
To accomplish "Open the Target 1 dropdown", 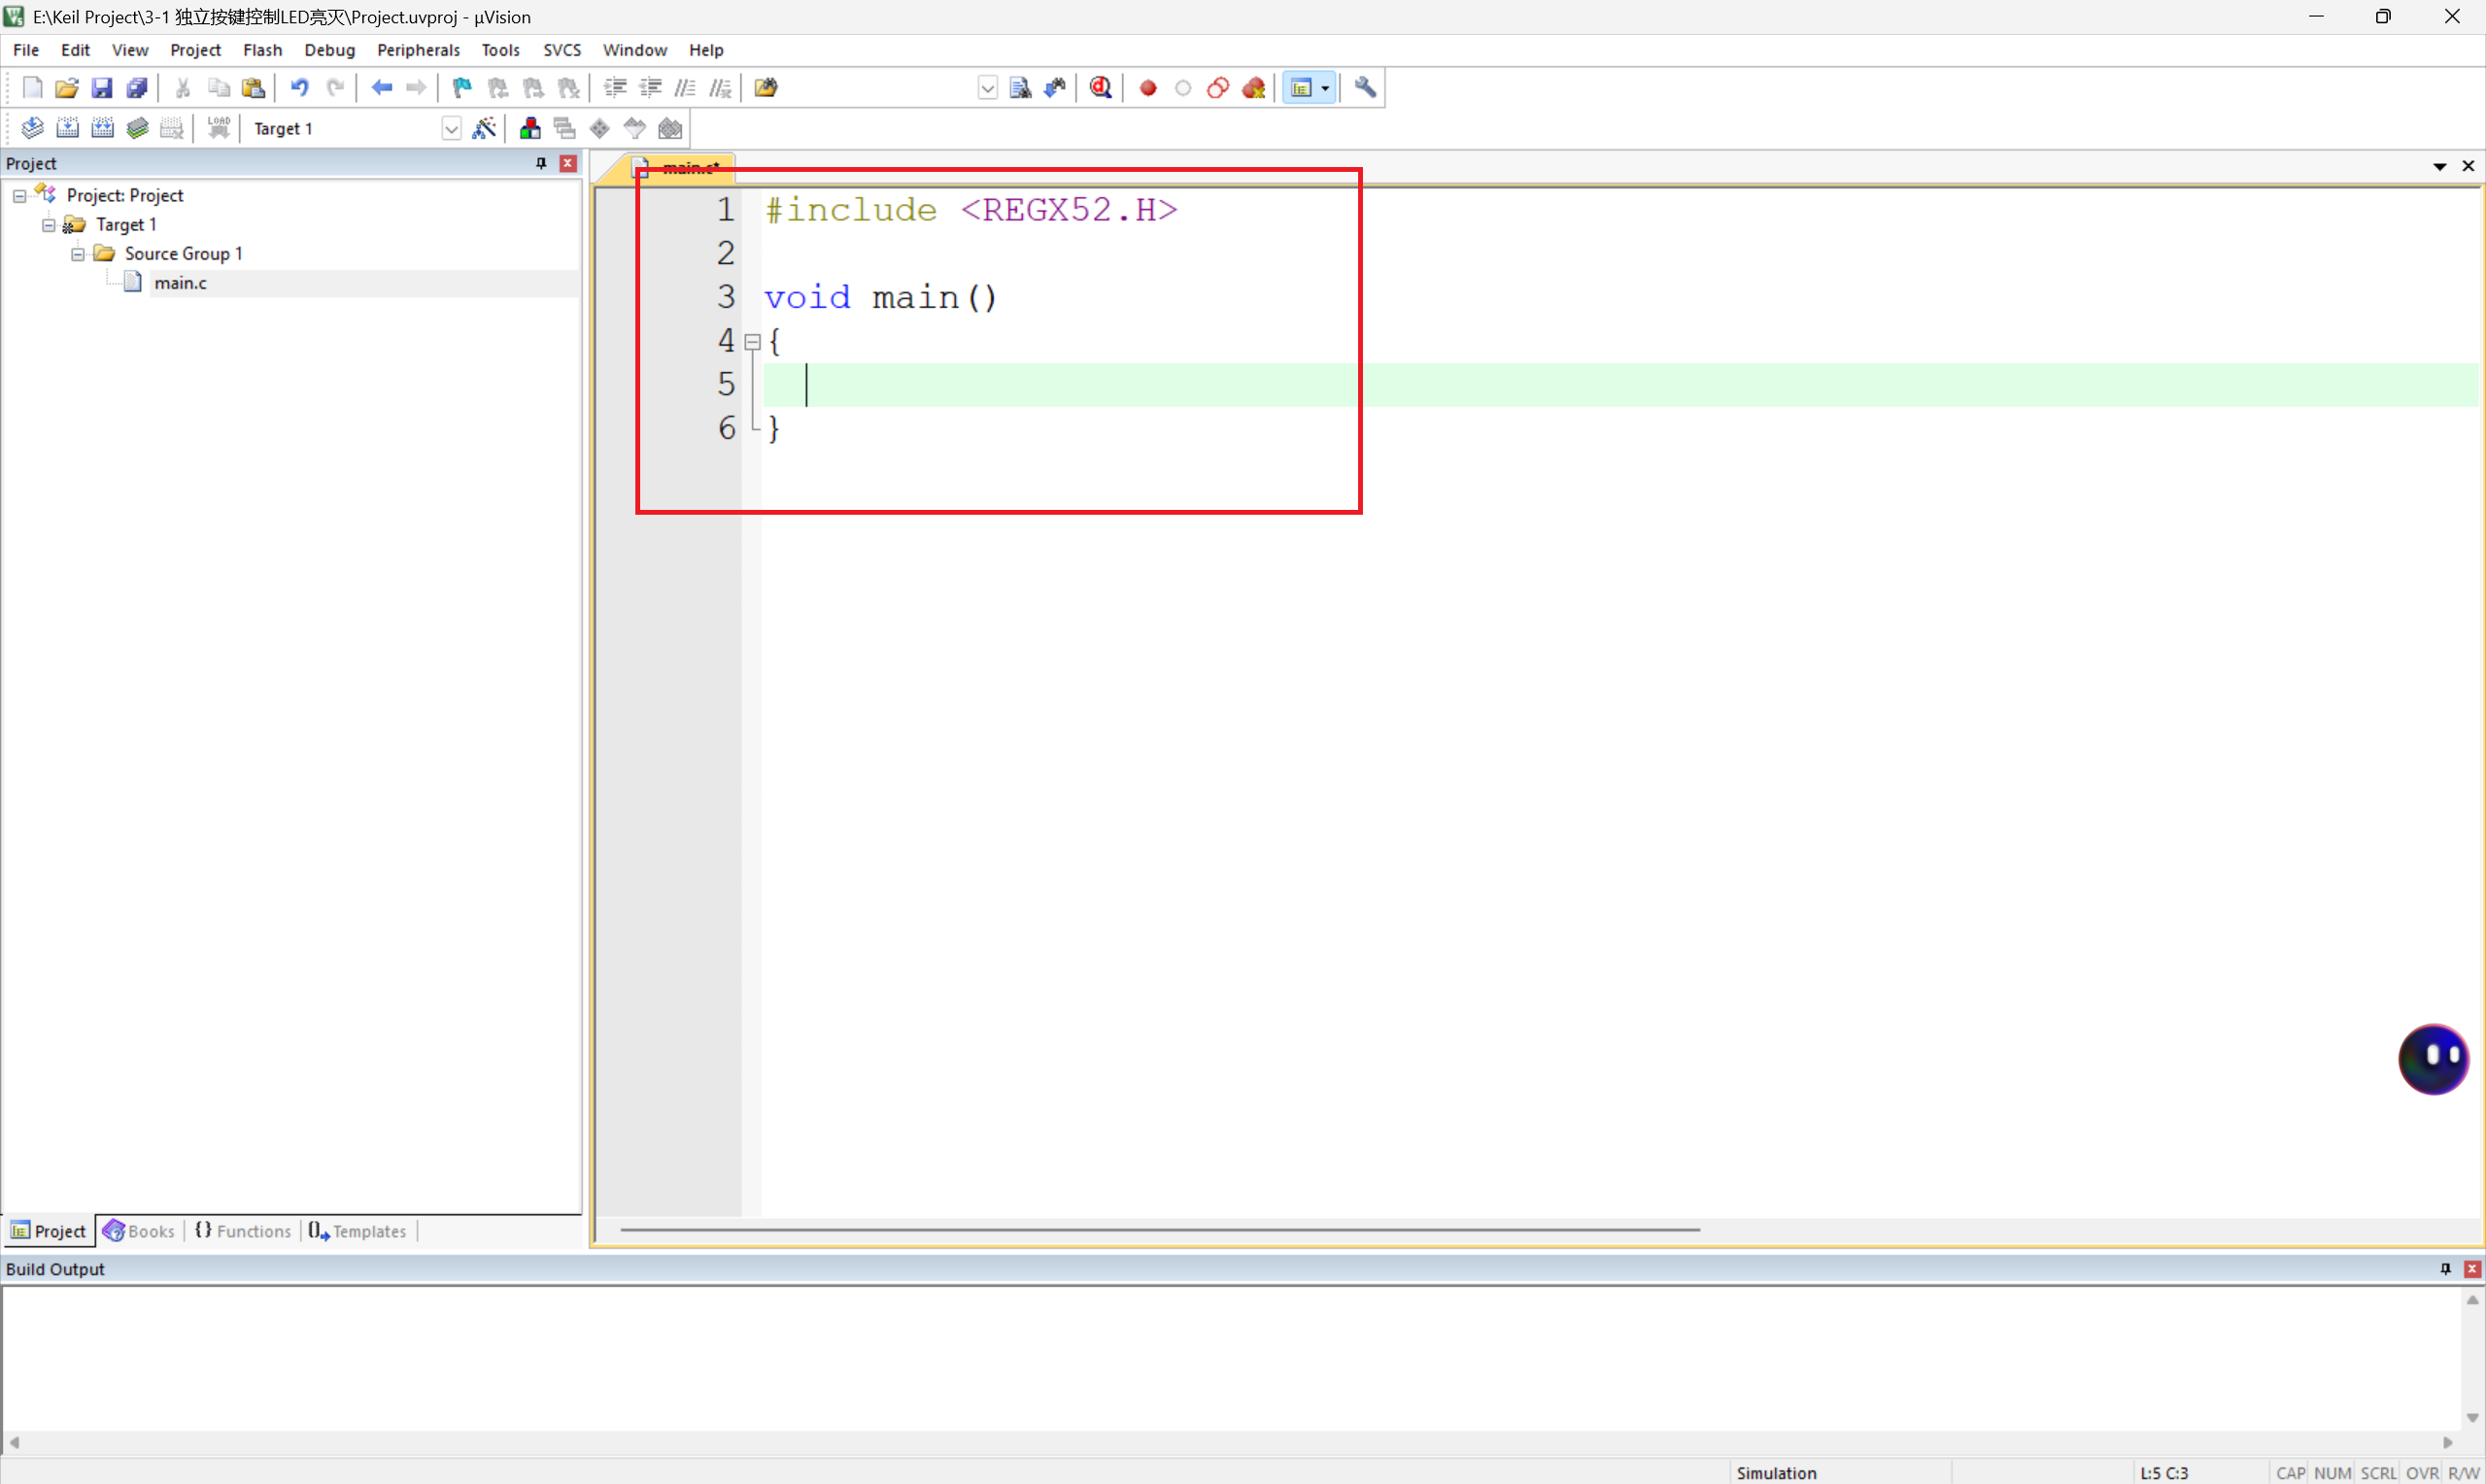I will click(451, 129).
